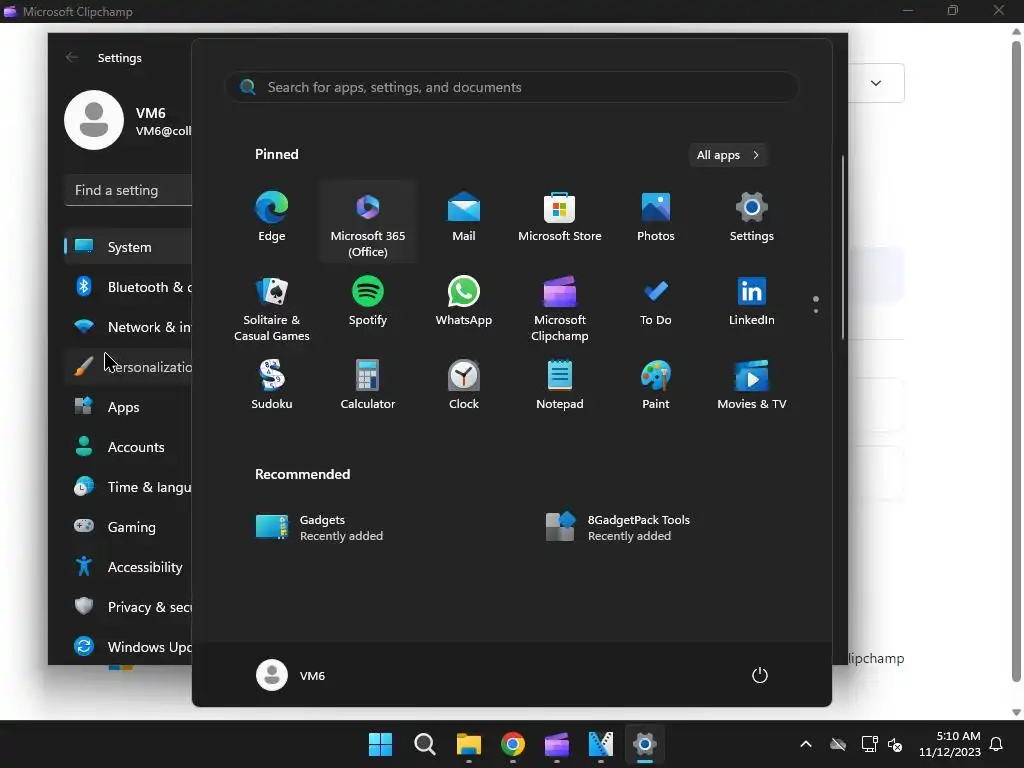The height and width of the screenshot is (768, 1024).
Task: Click the muted volume tray icon
Action: [x=895, y=744]
